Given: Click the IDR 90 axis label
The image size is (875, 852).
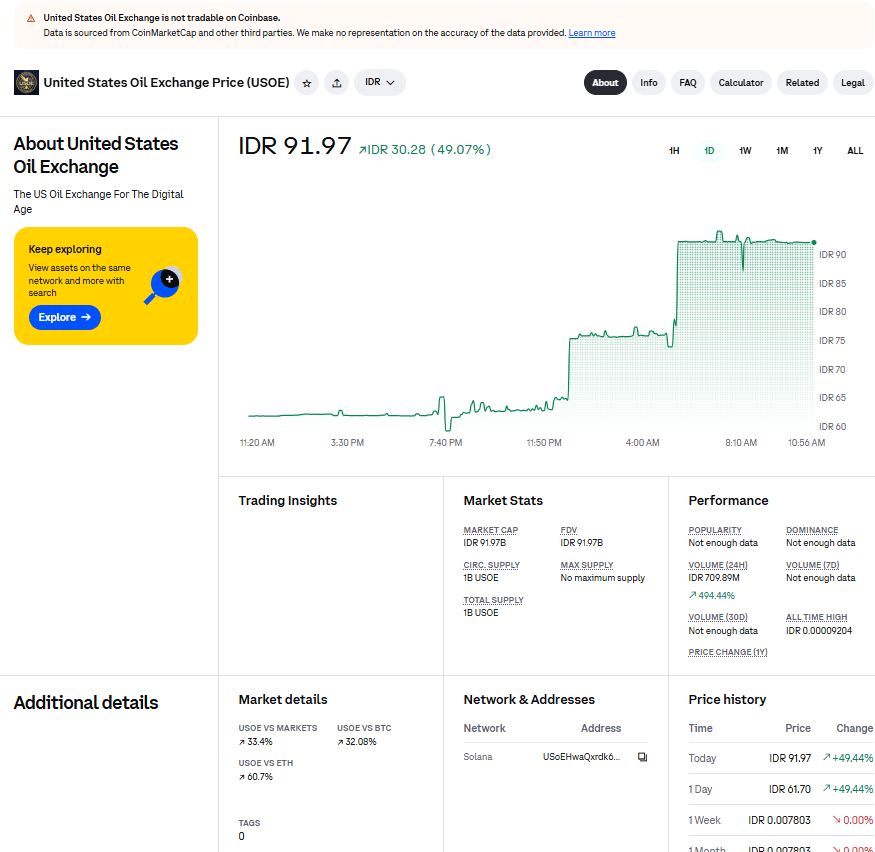Looking at the screenshot, I should pos(832,254).
